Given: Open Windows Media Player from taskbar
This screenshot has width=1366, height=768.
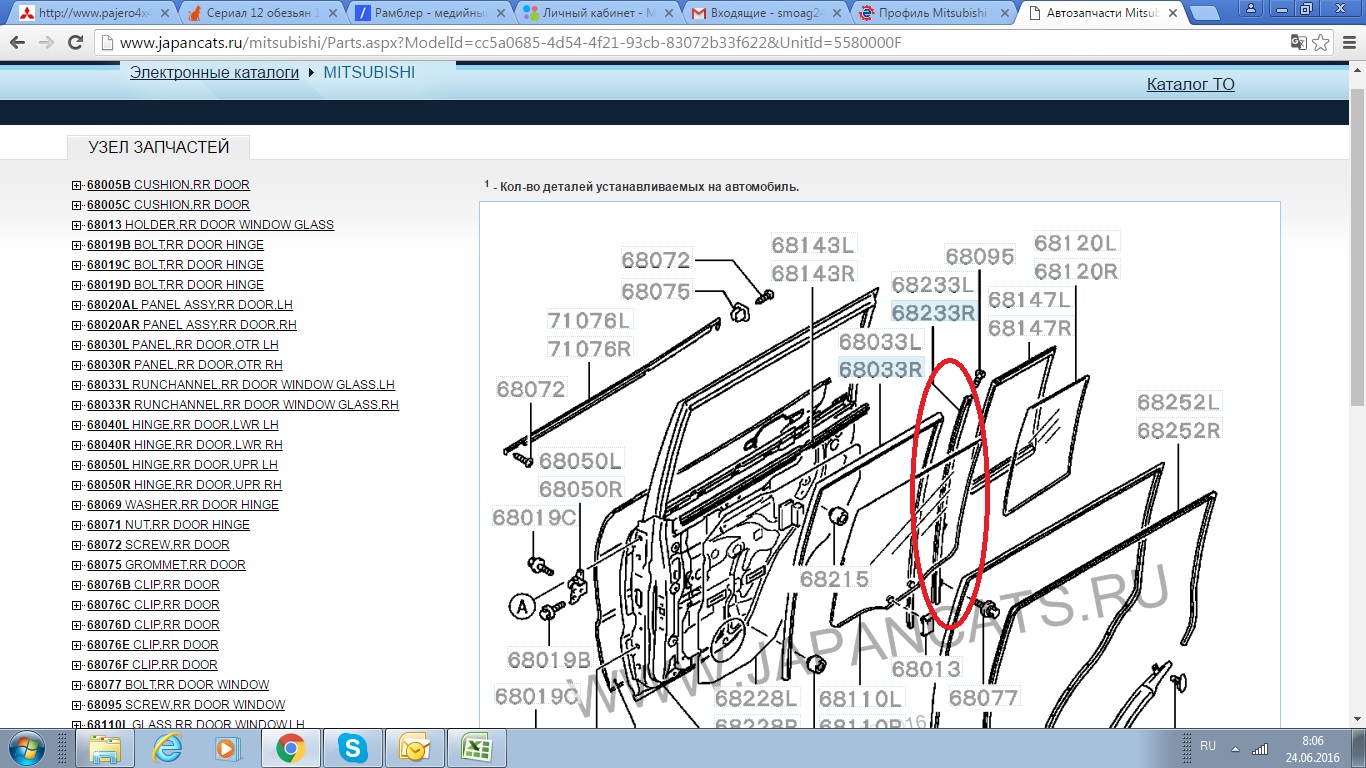Looking at the screenshot, I should pos(229,748).
